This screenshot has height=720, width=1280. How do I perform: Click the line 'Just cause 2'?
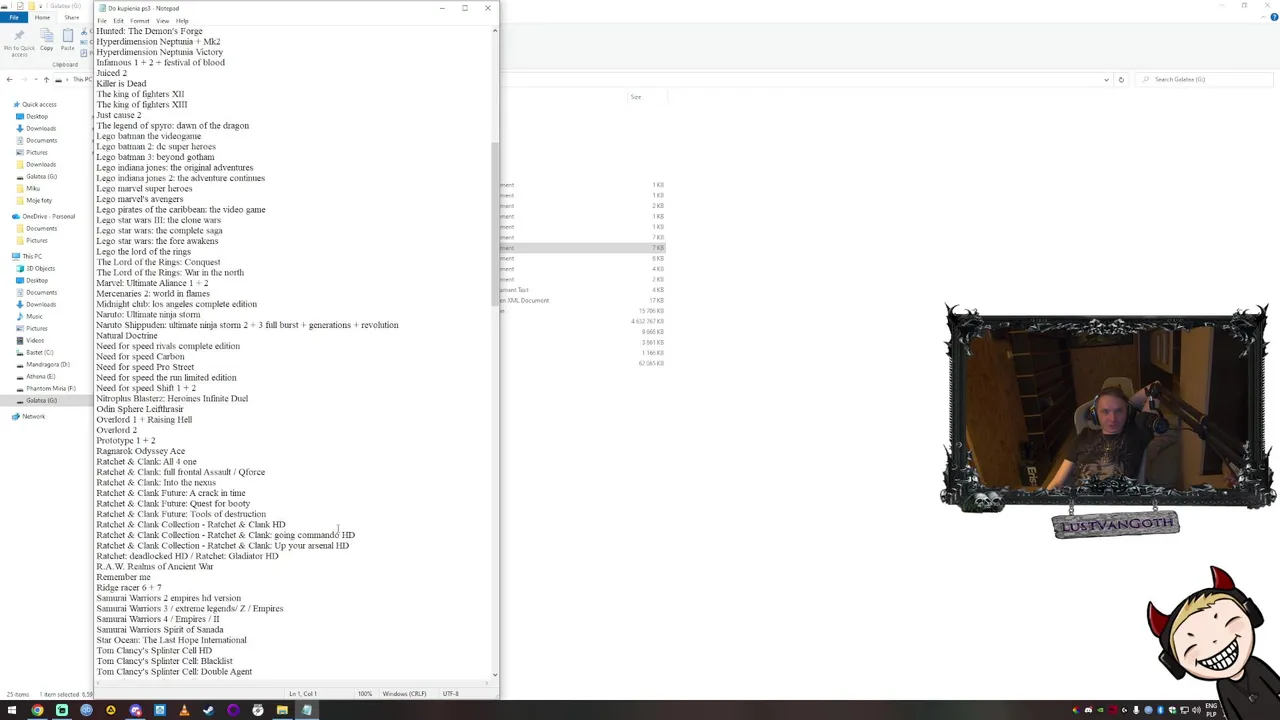coord(118,115)
